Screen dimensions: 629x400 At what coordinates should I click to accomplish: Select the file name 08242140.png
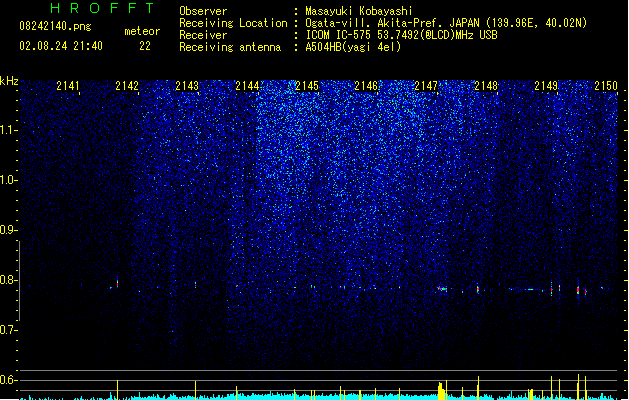[55, 26]
